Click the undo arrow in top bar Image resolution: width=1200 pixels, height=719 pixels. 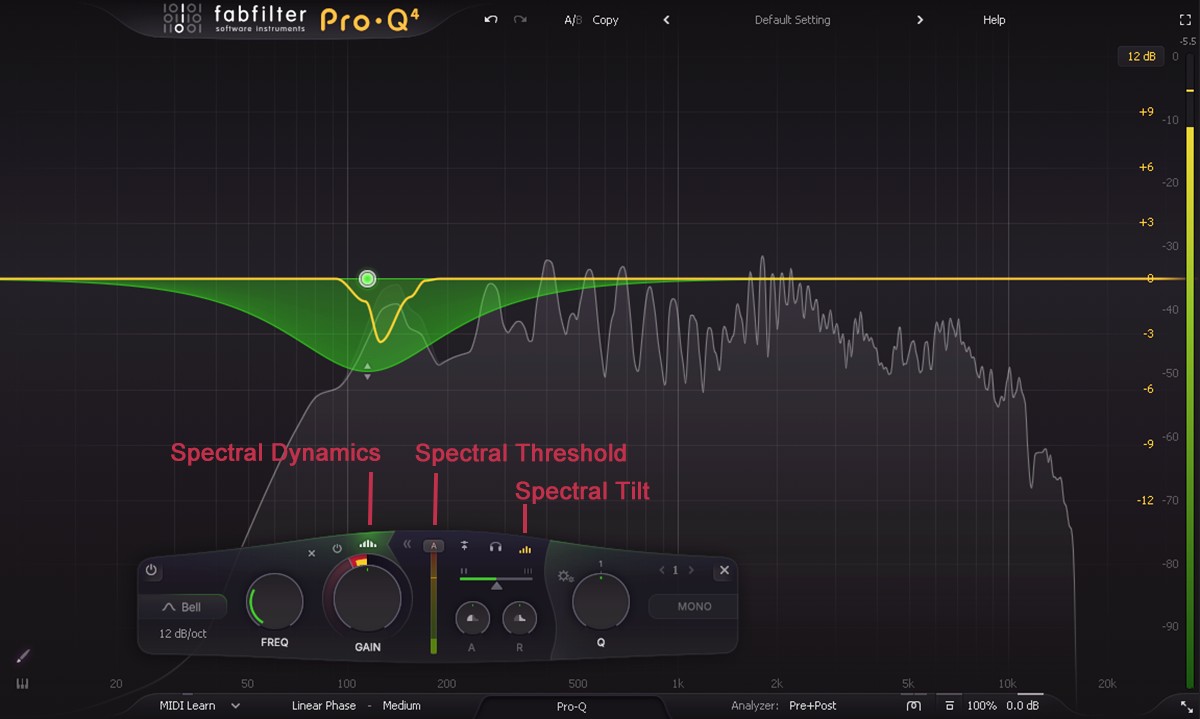[491, 19]
